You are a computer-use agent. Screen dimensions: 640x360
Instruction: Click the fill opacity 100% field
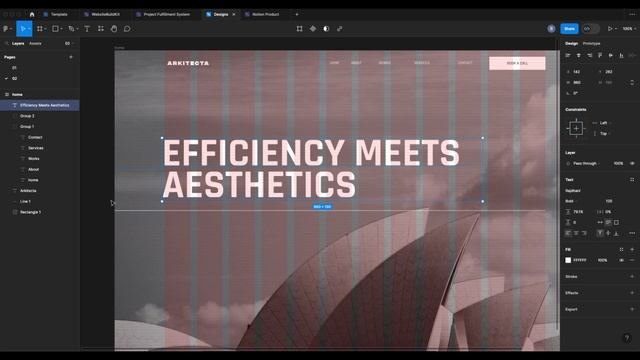pos(602,260)
